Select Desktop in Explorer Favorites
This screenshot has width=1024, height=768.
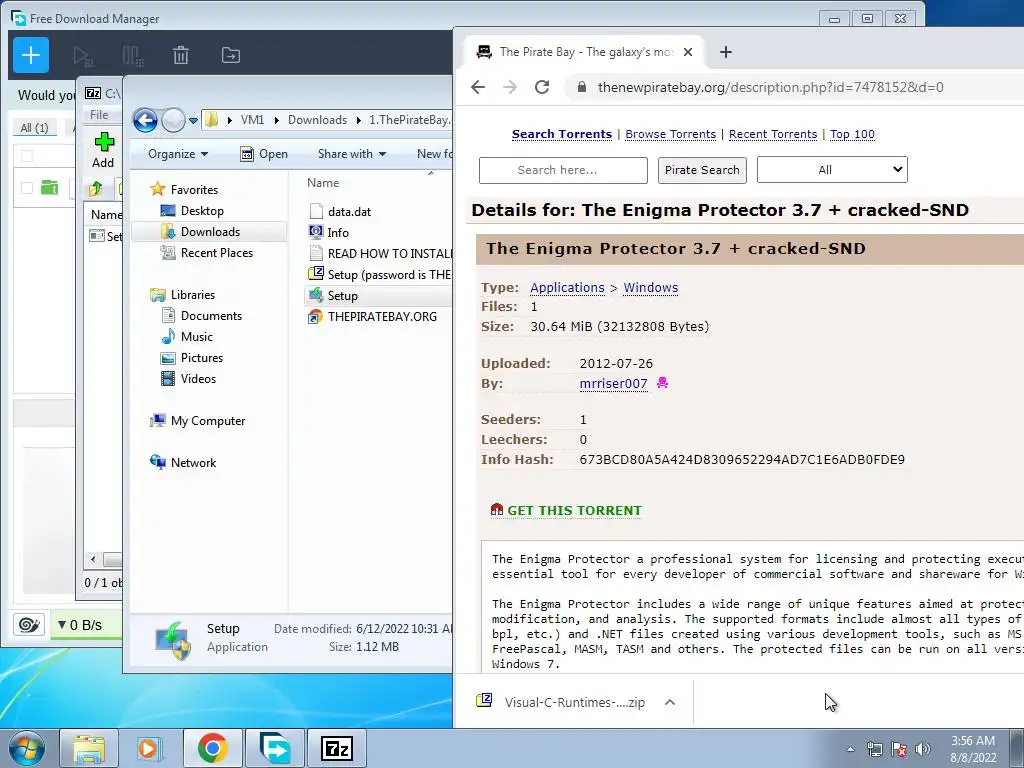pos(202,211)
